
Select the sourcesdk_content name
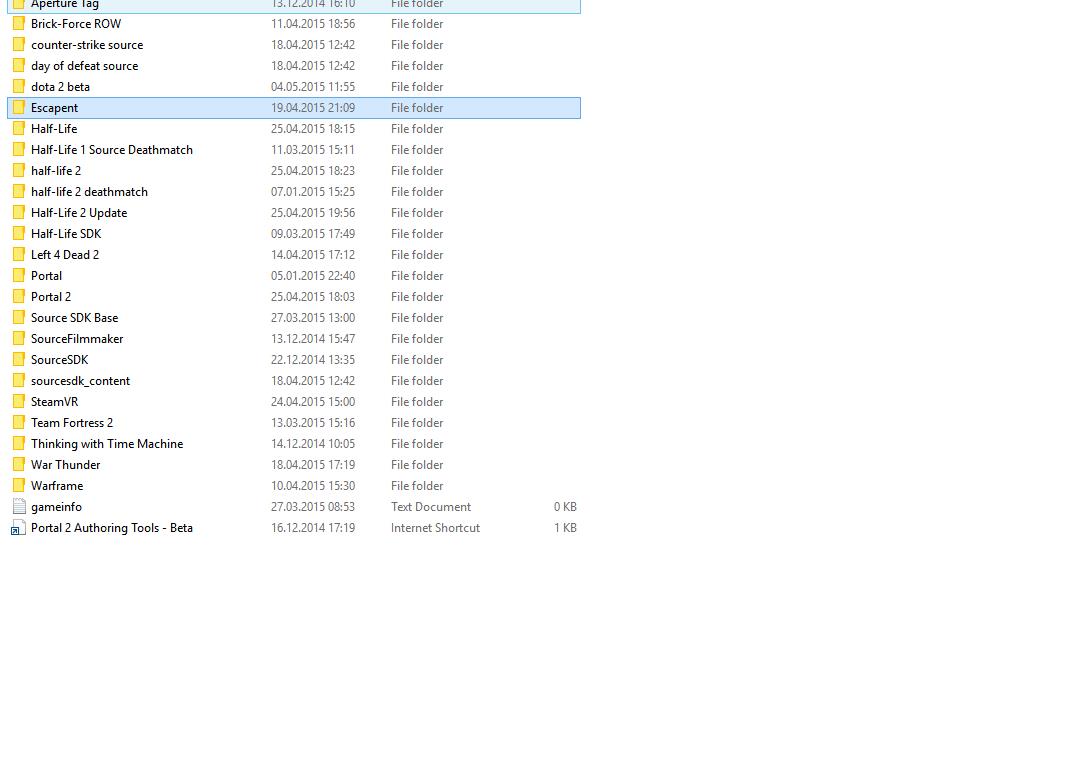pos(80,381)
